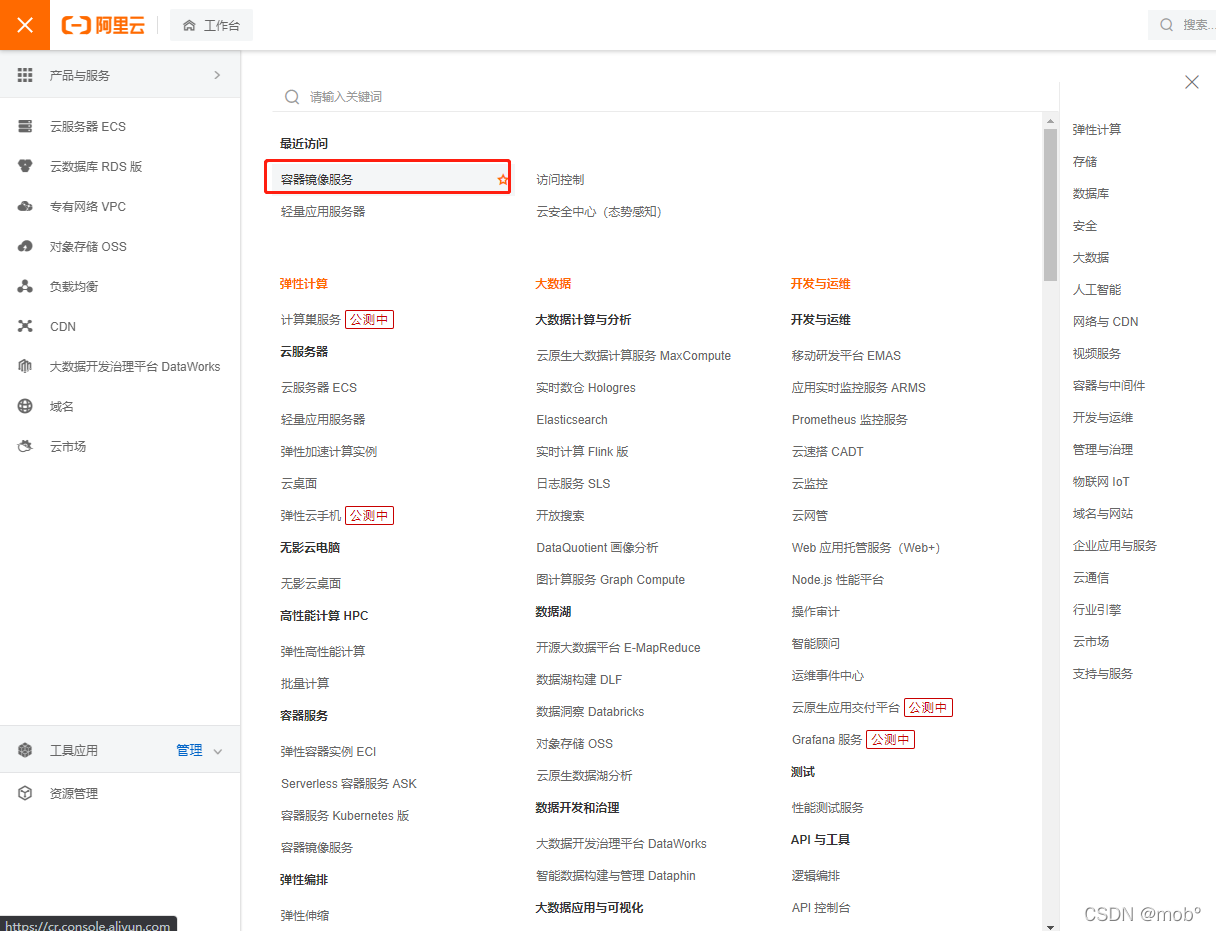Click the 产品与服务 grid icon
Viewport: 1216px width, 931px height.
coord(25,75)
